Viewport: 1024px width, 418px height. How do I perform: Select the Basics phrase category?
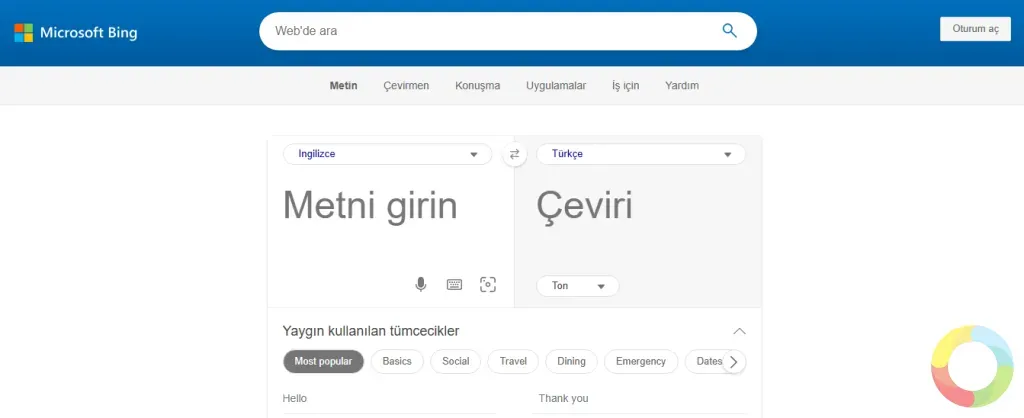[x=397, y=361]
